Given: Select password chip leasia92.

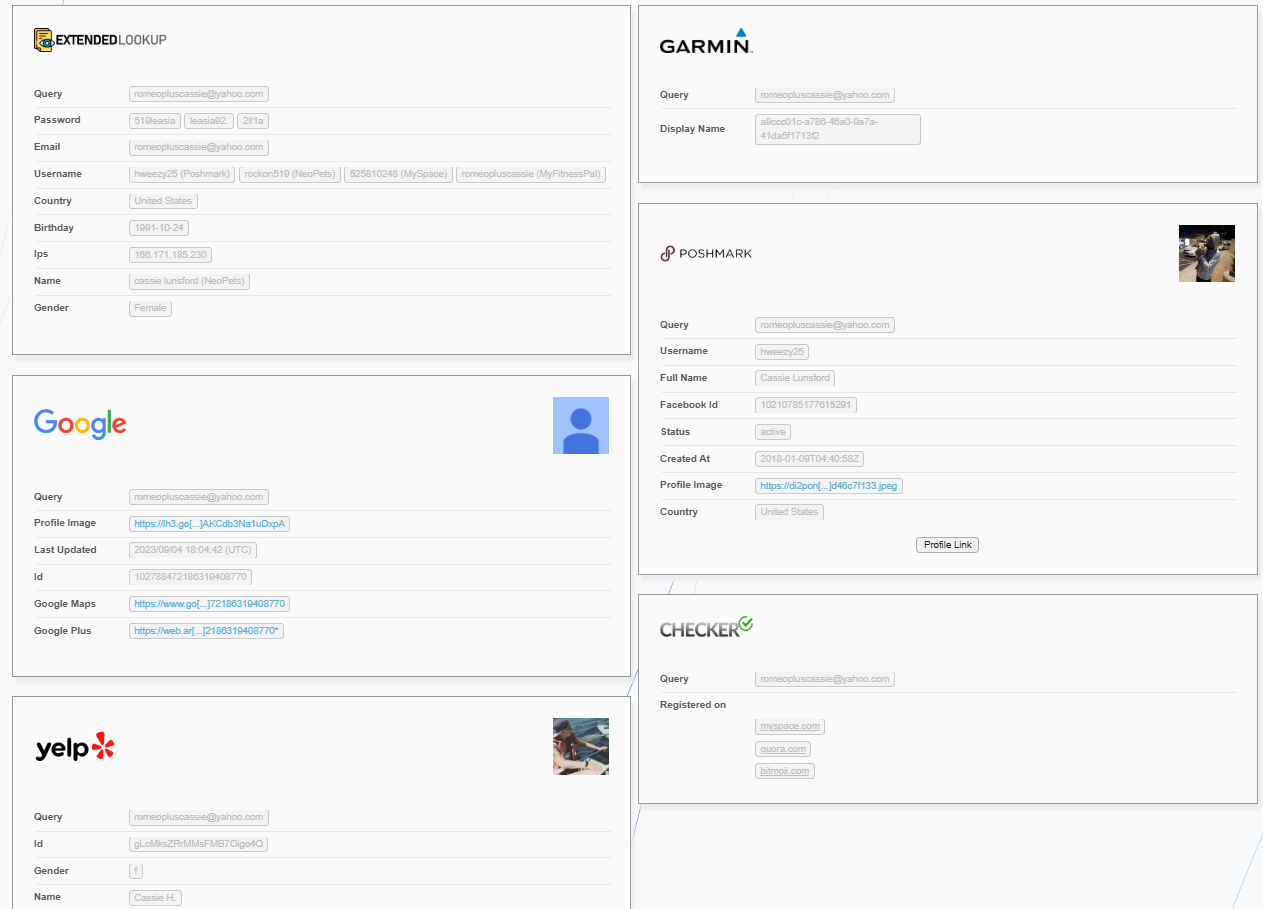Looking at the screenshot, I should (x=209, y=121).
